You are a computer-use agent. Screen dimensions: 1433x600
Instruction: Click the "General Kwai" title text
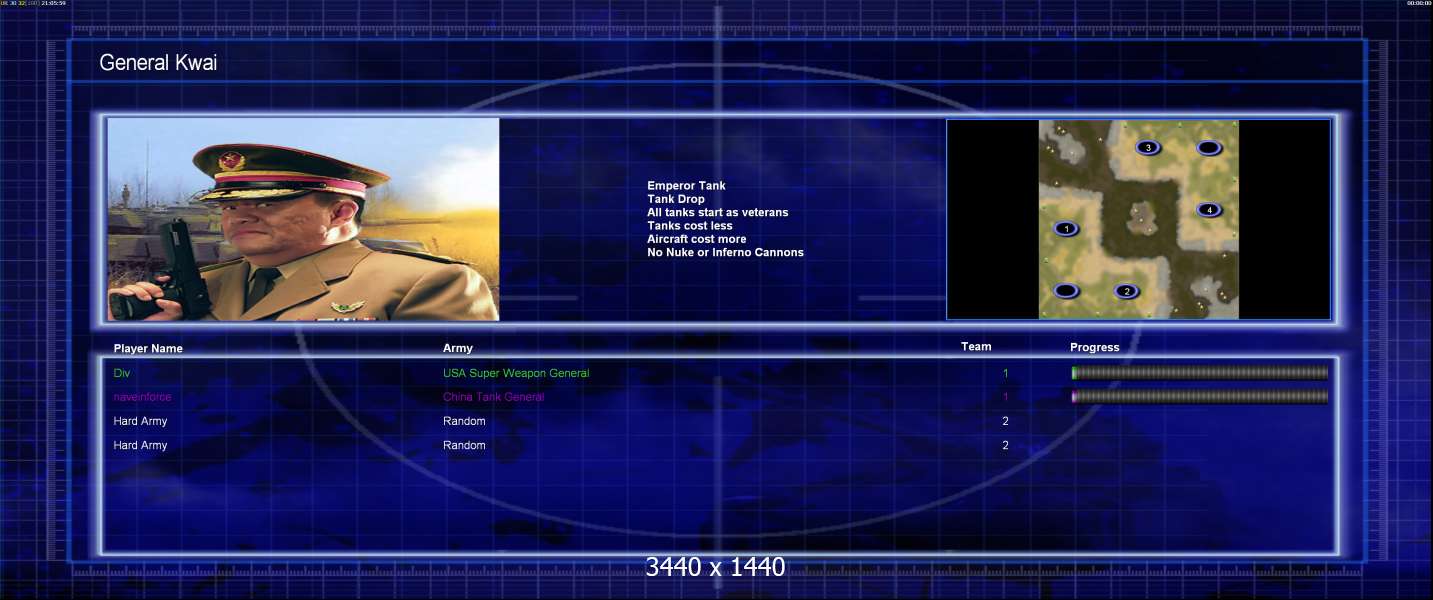point(158,63)
